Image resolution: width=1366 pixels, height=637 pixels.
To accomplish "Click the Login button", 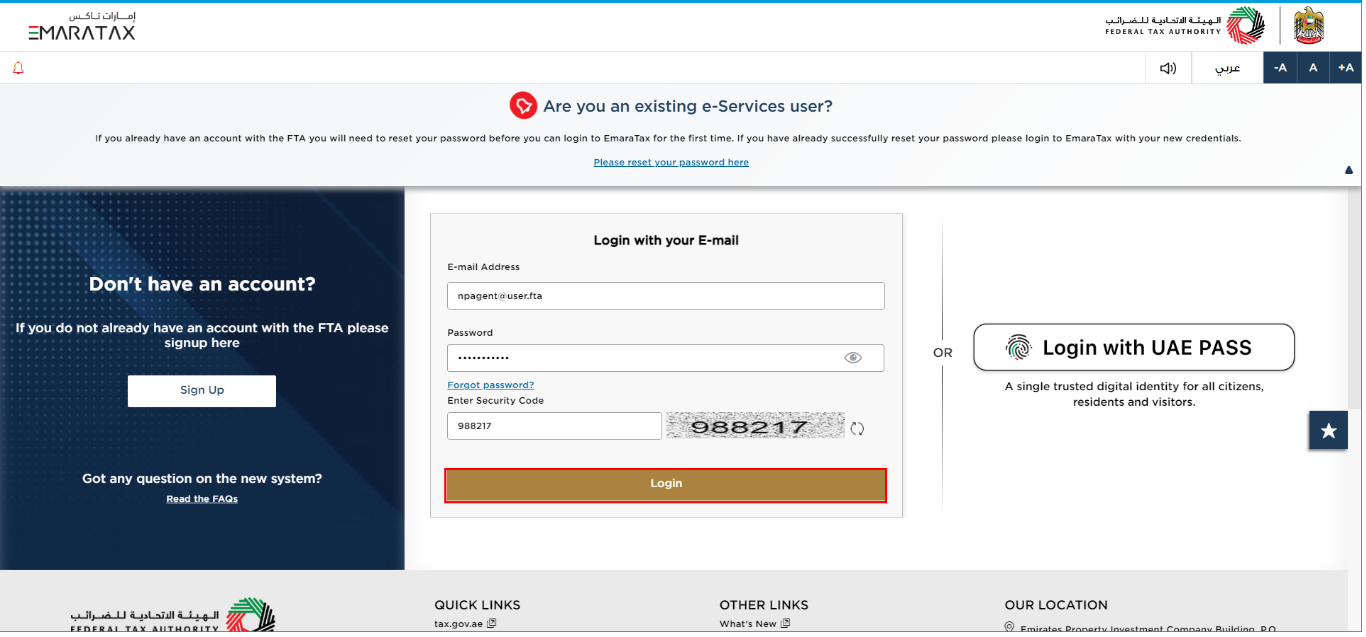I will coord(666,484).
